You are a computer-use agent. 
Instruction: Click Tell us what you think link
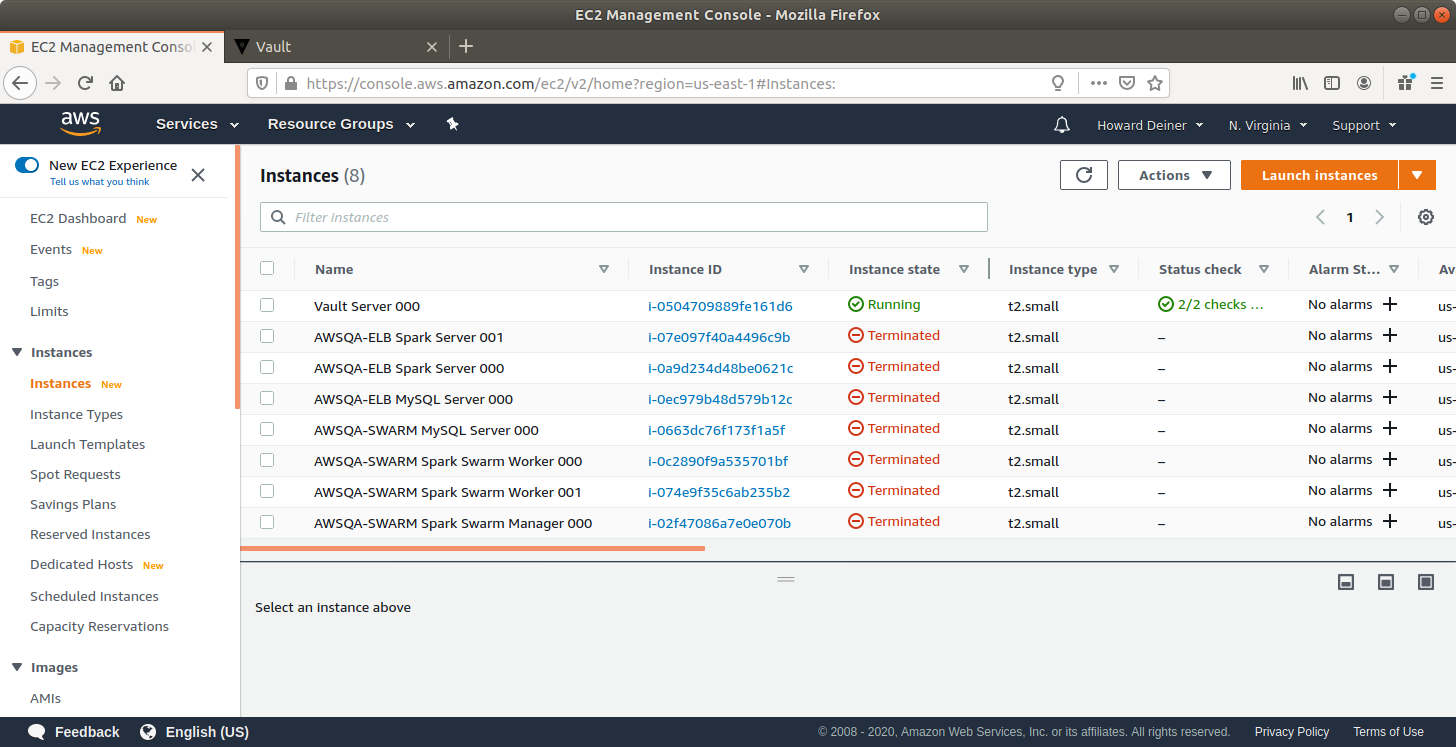point(100,182)
